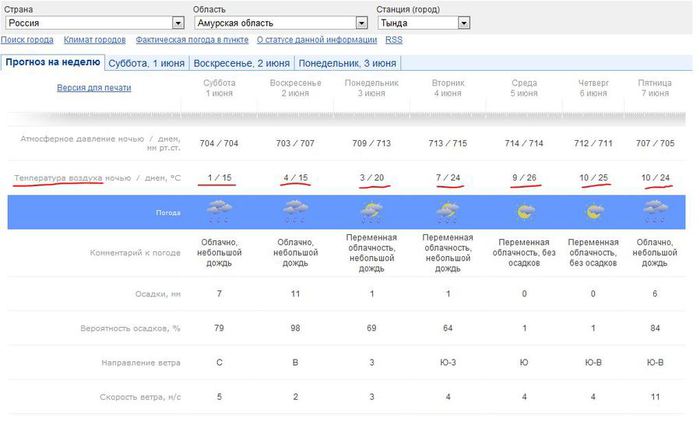700x421 pixels.
Task: Open О статусе данной информации link
Action: pyautogui.click(x=317, y=40)
